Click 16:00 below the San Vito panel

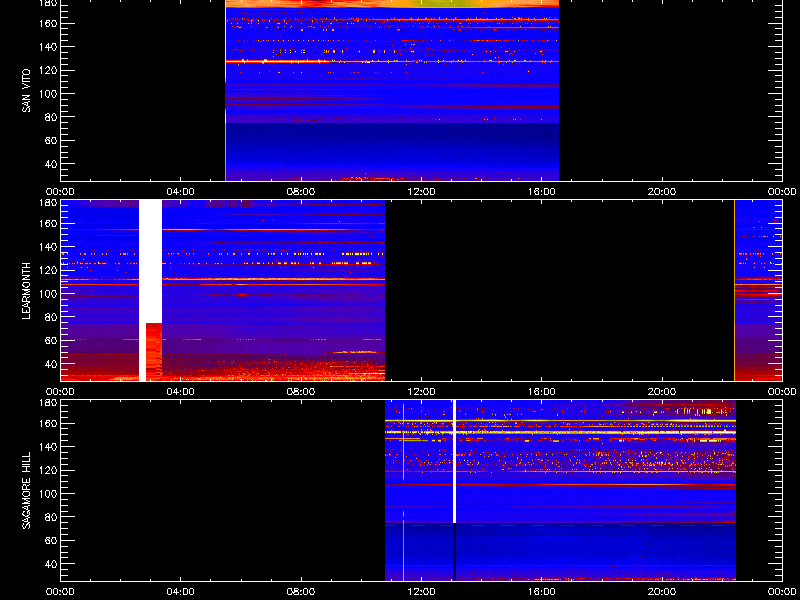542,192
